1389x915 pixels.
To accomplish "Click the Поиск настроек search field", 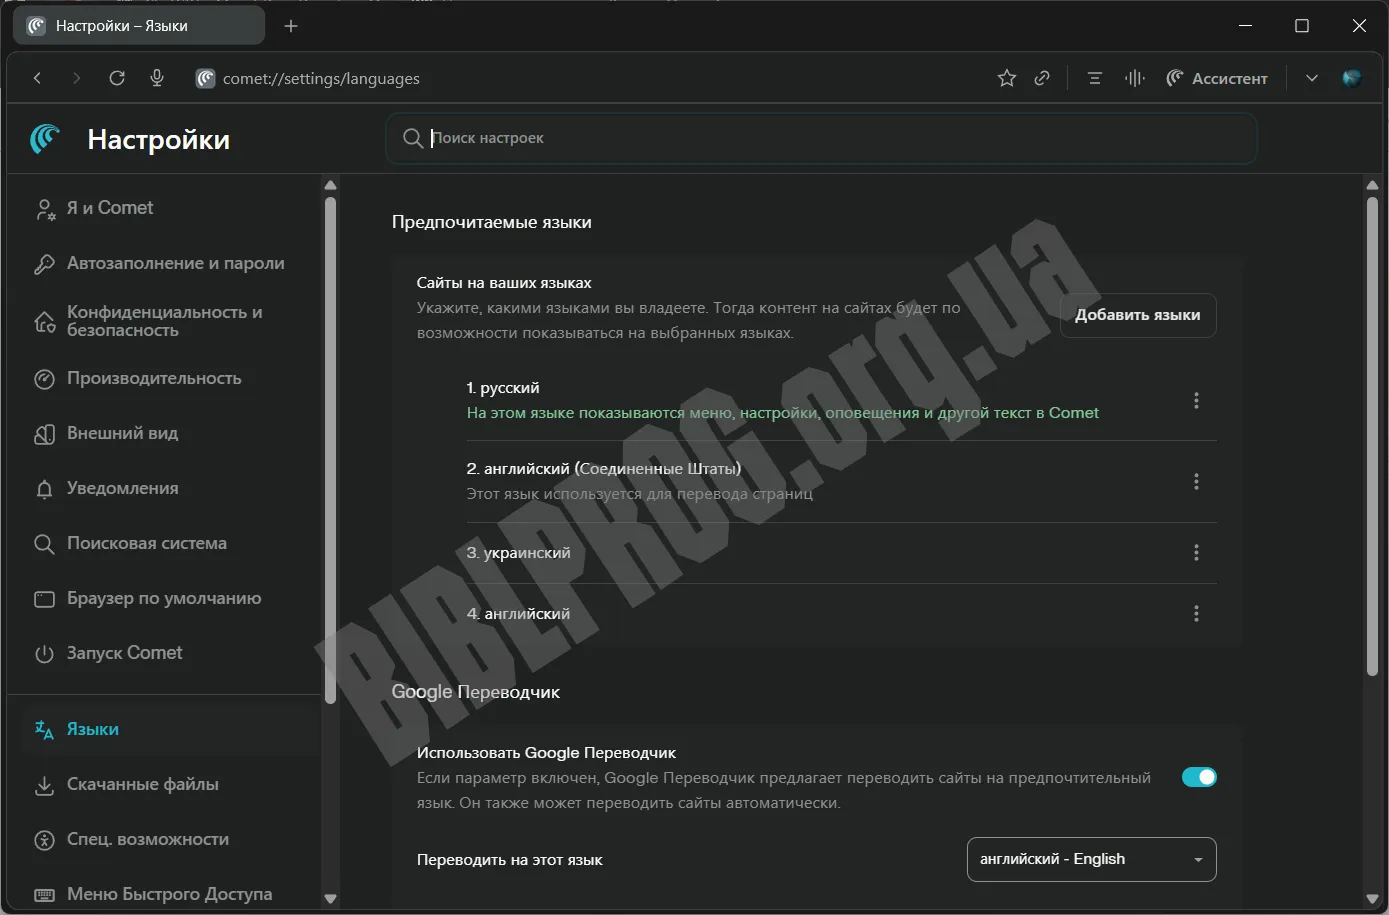I will (820, 138).
